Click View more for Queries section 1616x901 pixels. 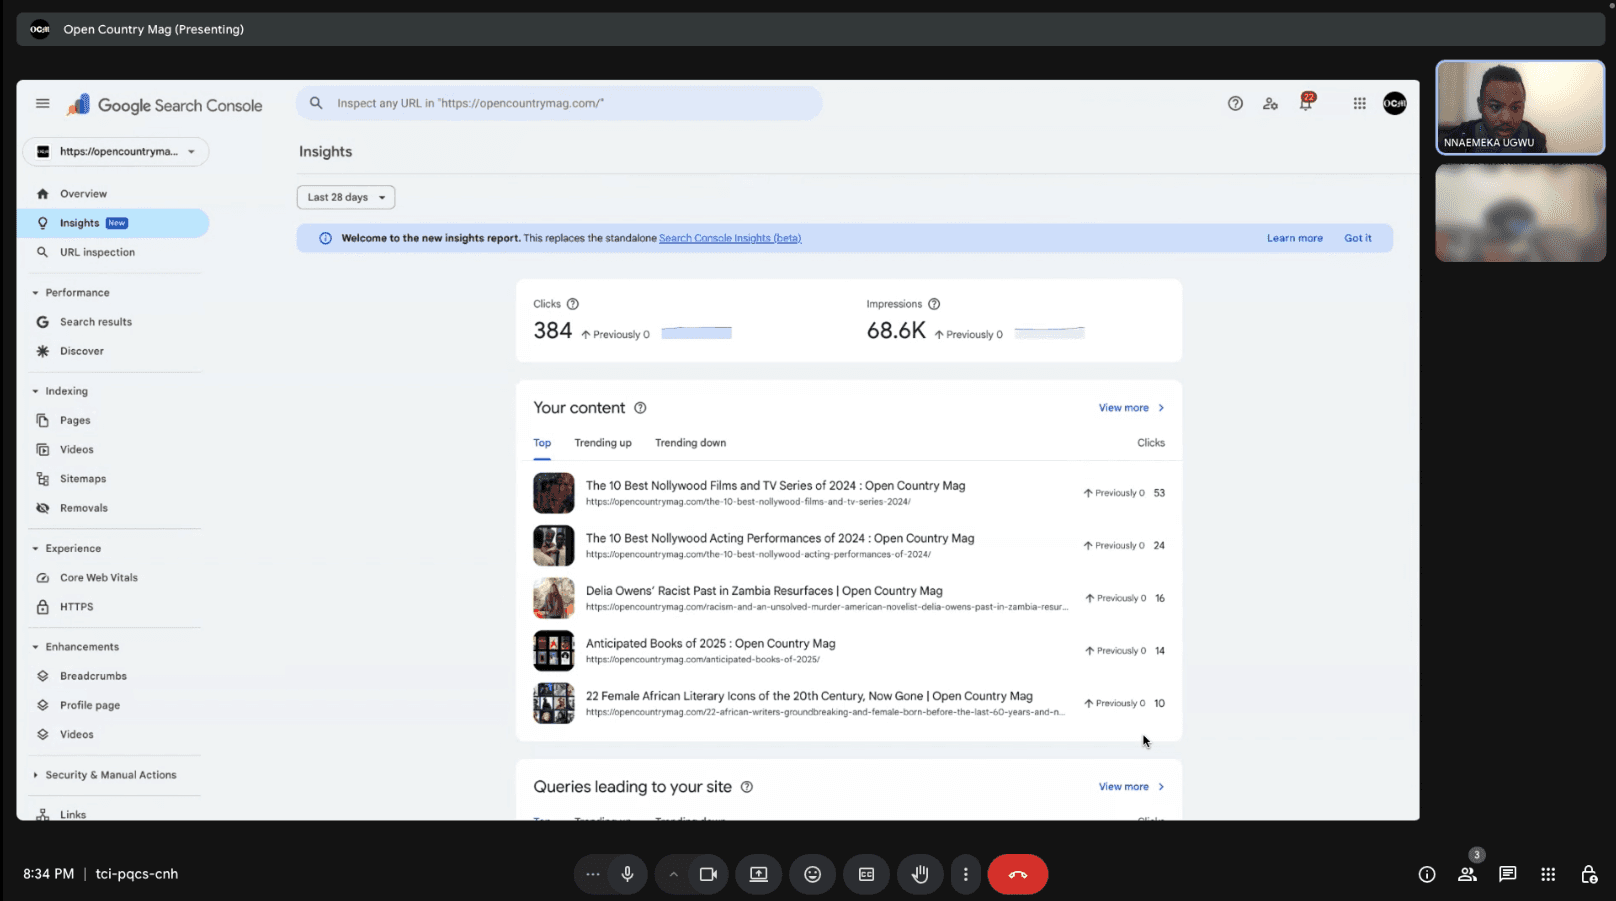(x=1131, y=787)
